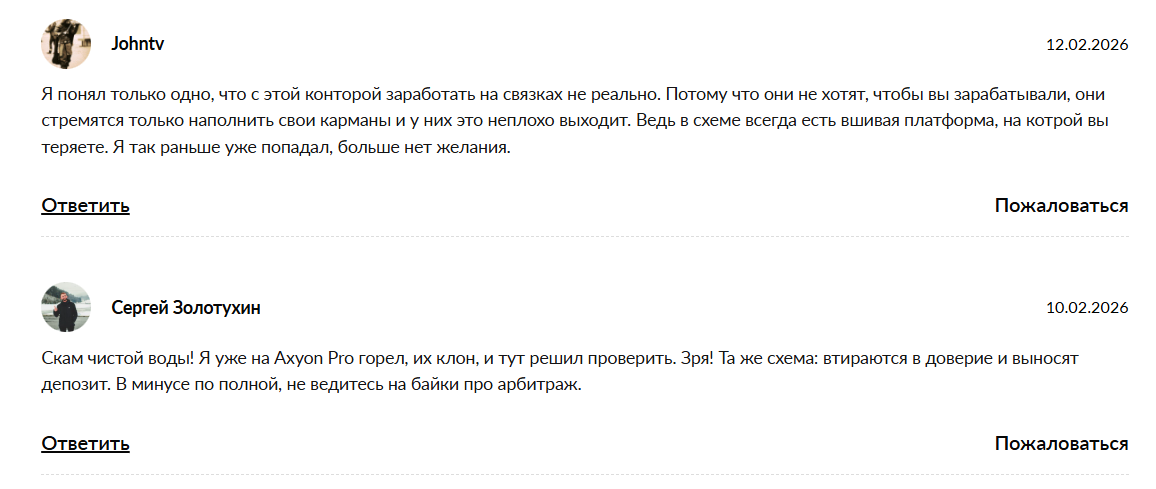This screenshot has width=1156, height=489.
Task: Open the Johntv username profile
Action: click(138, 44)
